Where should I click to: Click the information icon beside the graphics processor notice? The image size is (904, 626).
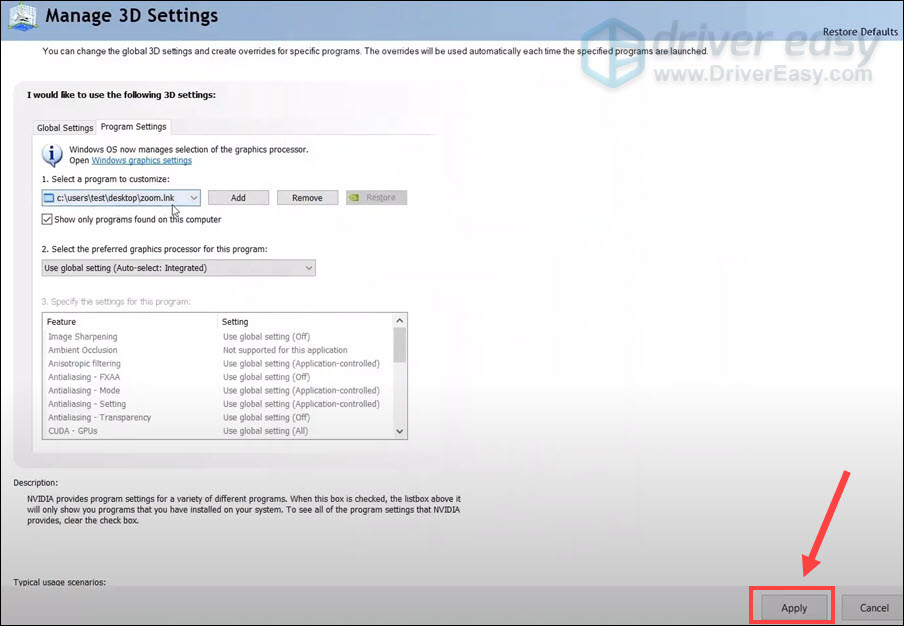(52, 152)
